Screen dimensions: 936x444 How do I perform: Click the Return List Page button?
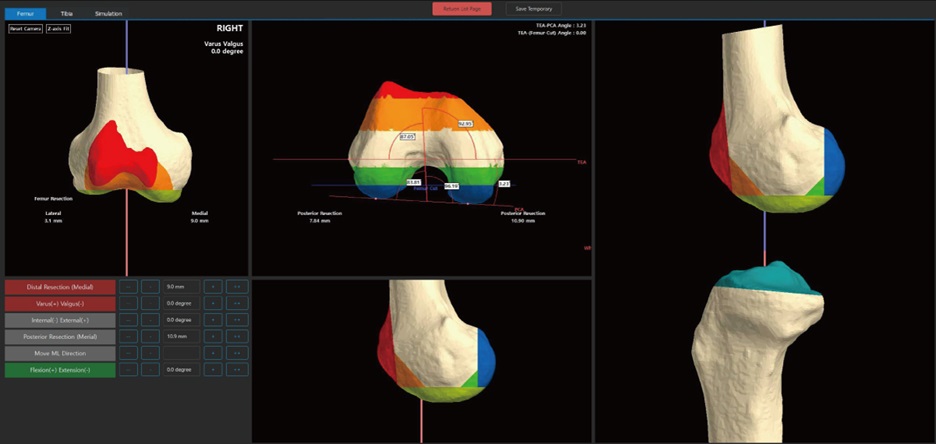pyautogui.click(x=462, y=9)
